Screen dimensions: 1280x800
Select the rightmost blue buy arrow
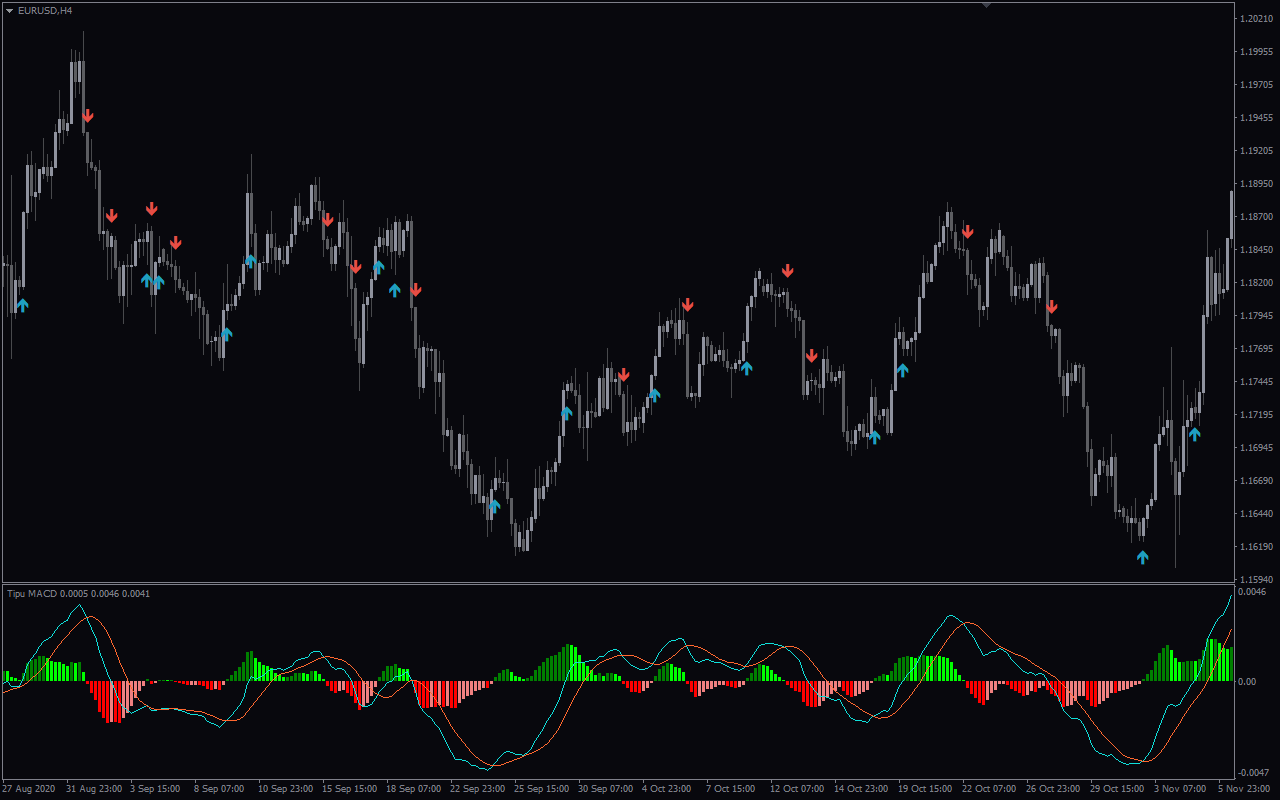click(1194, 434)
